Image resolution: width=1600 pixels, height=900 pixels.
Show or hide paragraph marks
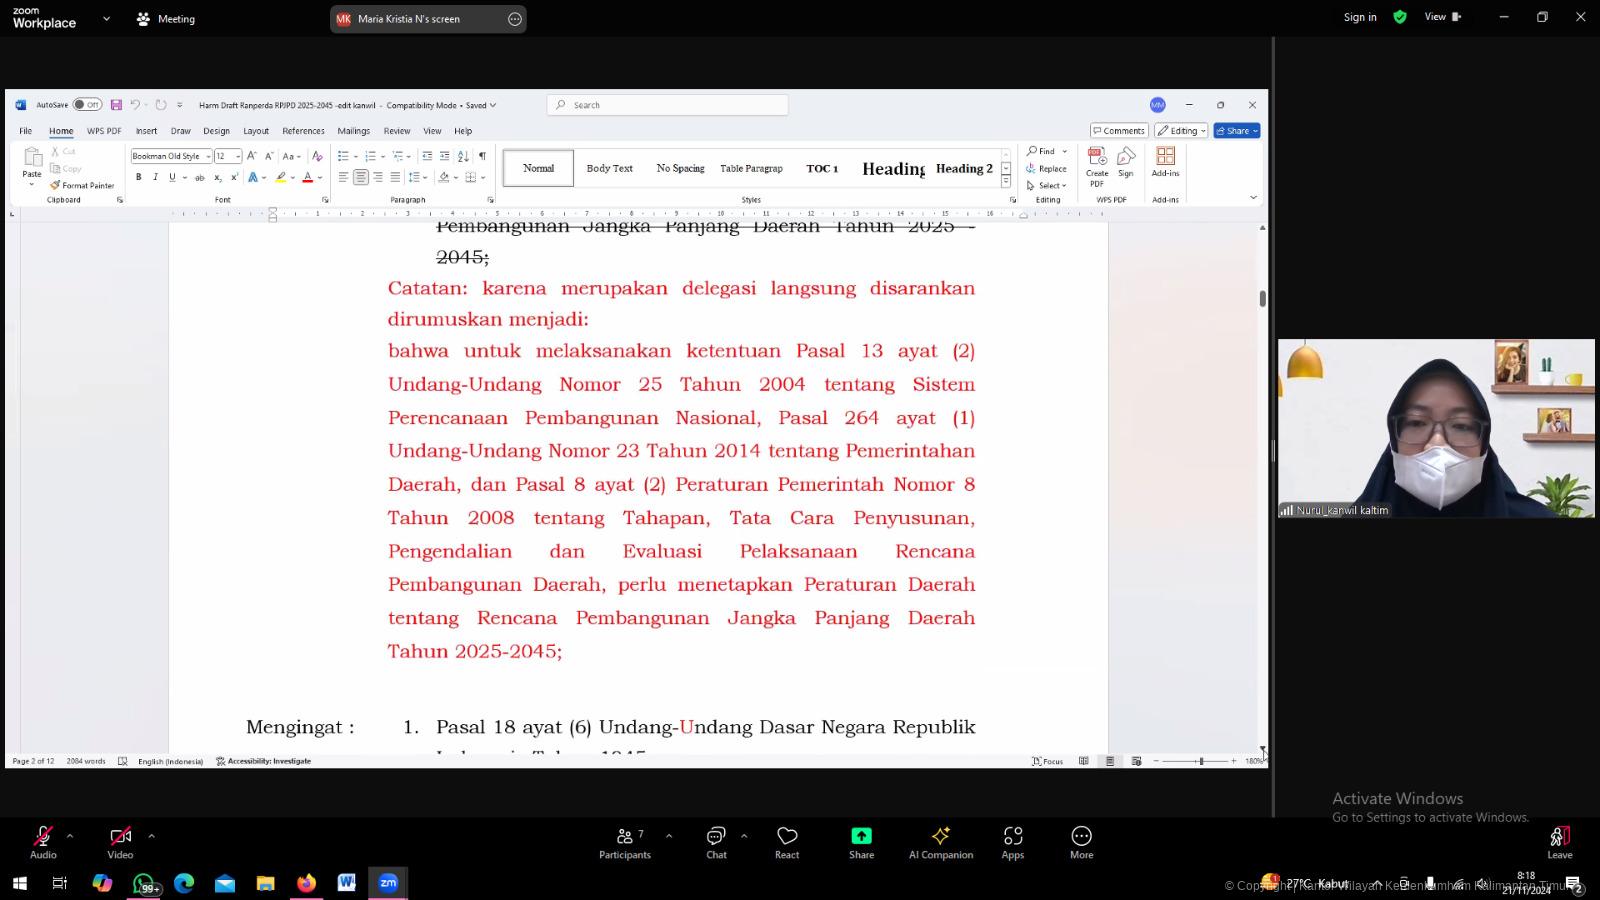[482, 156]
